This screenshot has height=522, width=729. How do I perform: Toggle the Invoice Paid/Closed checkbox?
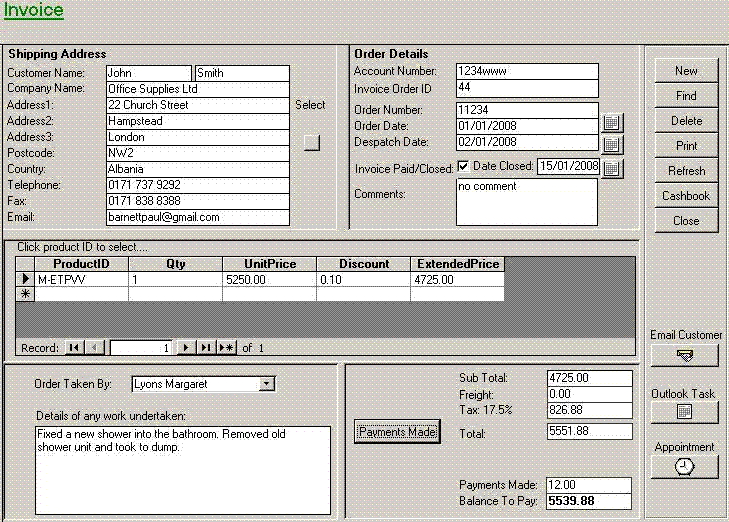pyautogui.click(x=463, y=166)
